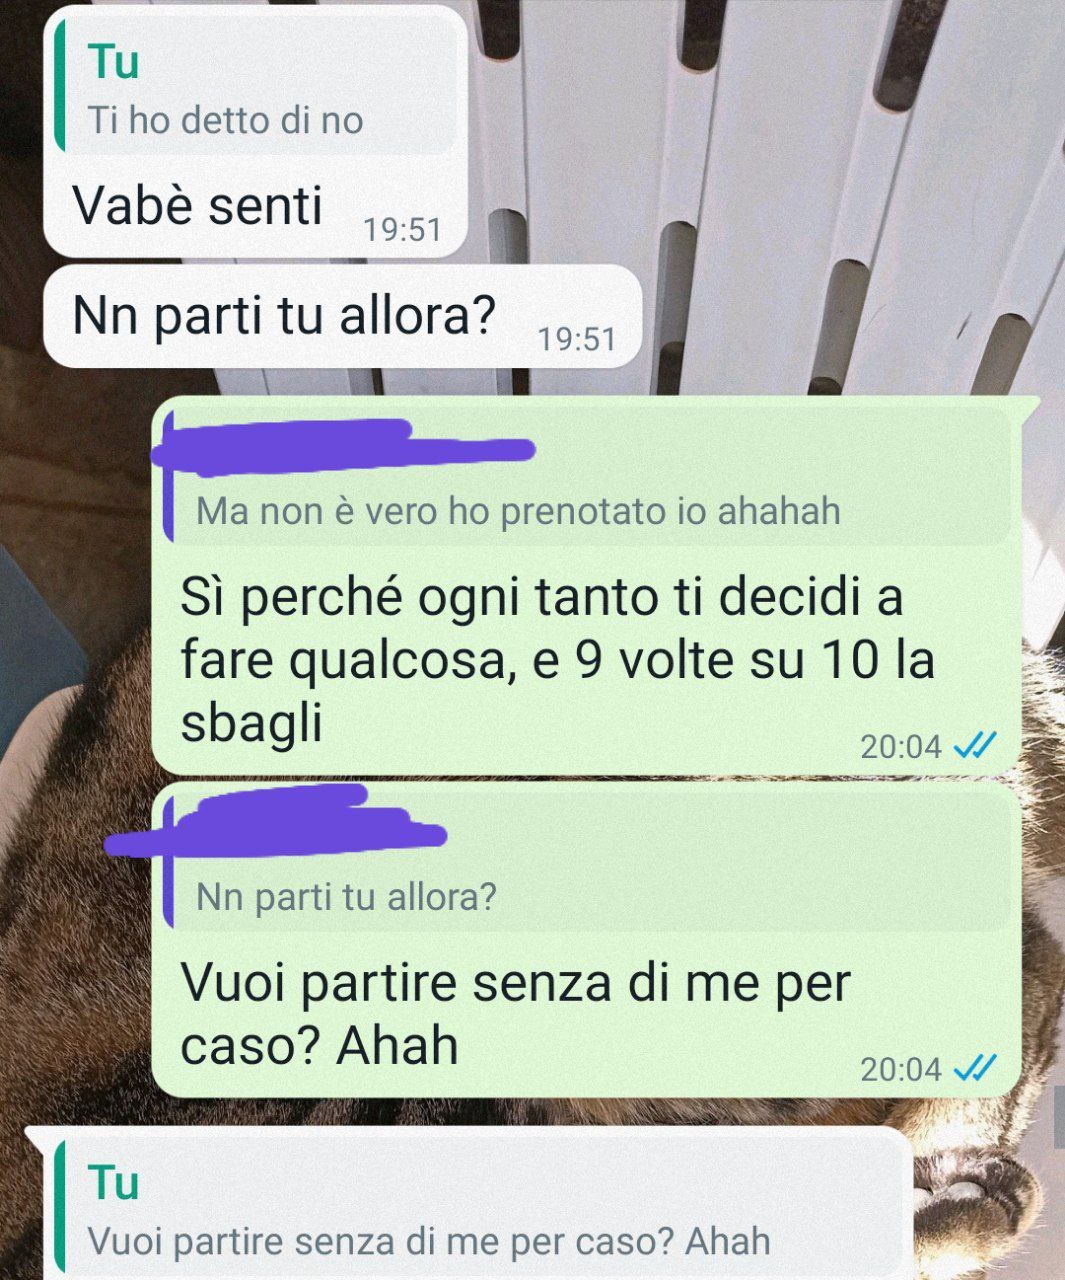Tap the purple redacted name in first green bubble
1065x1280 pixels.
point(345,447)
